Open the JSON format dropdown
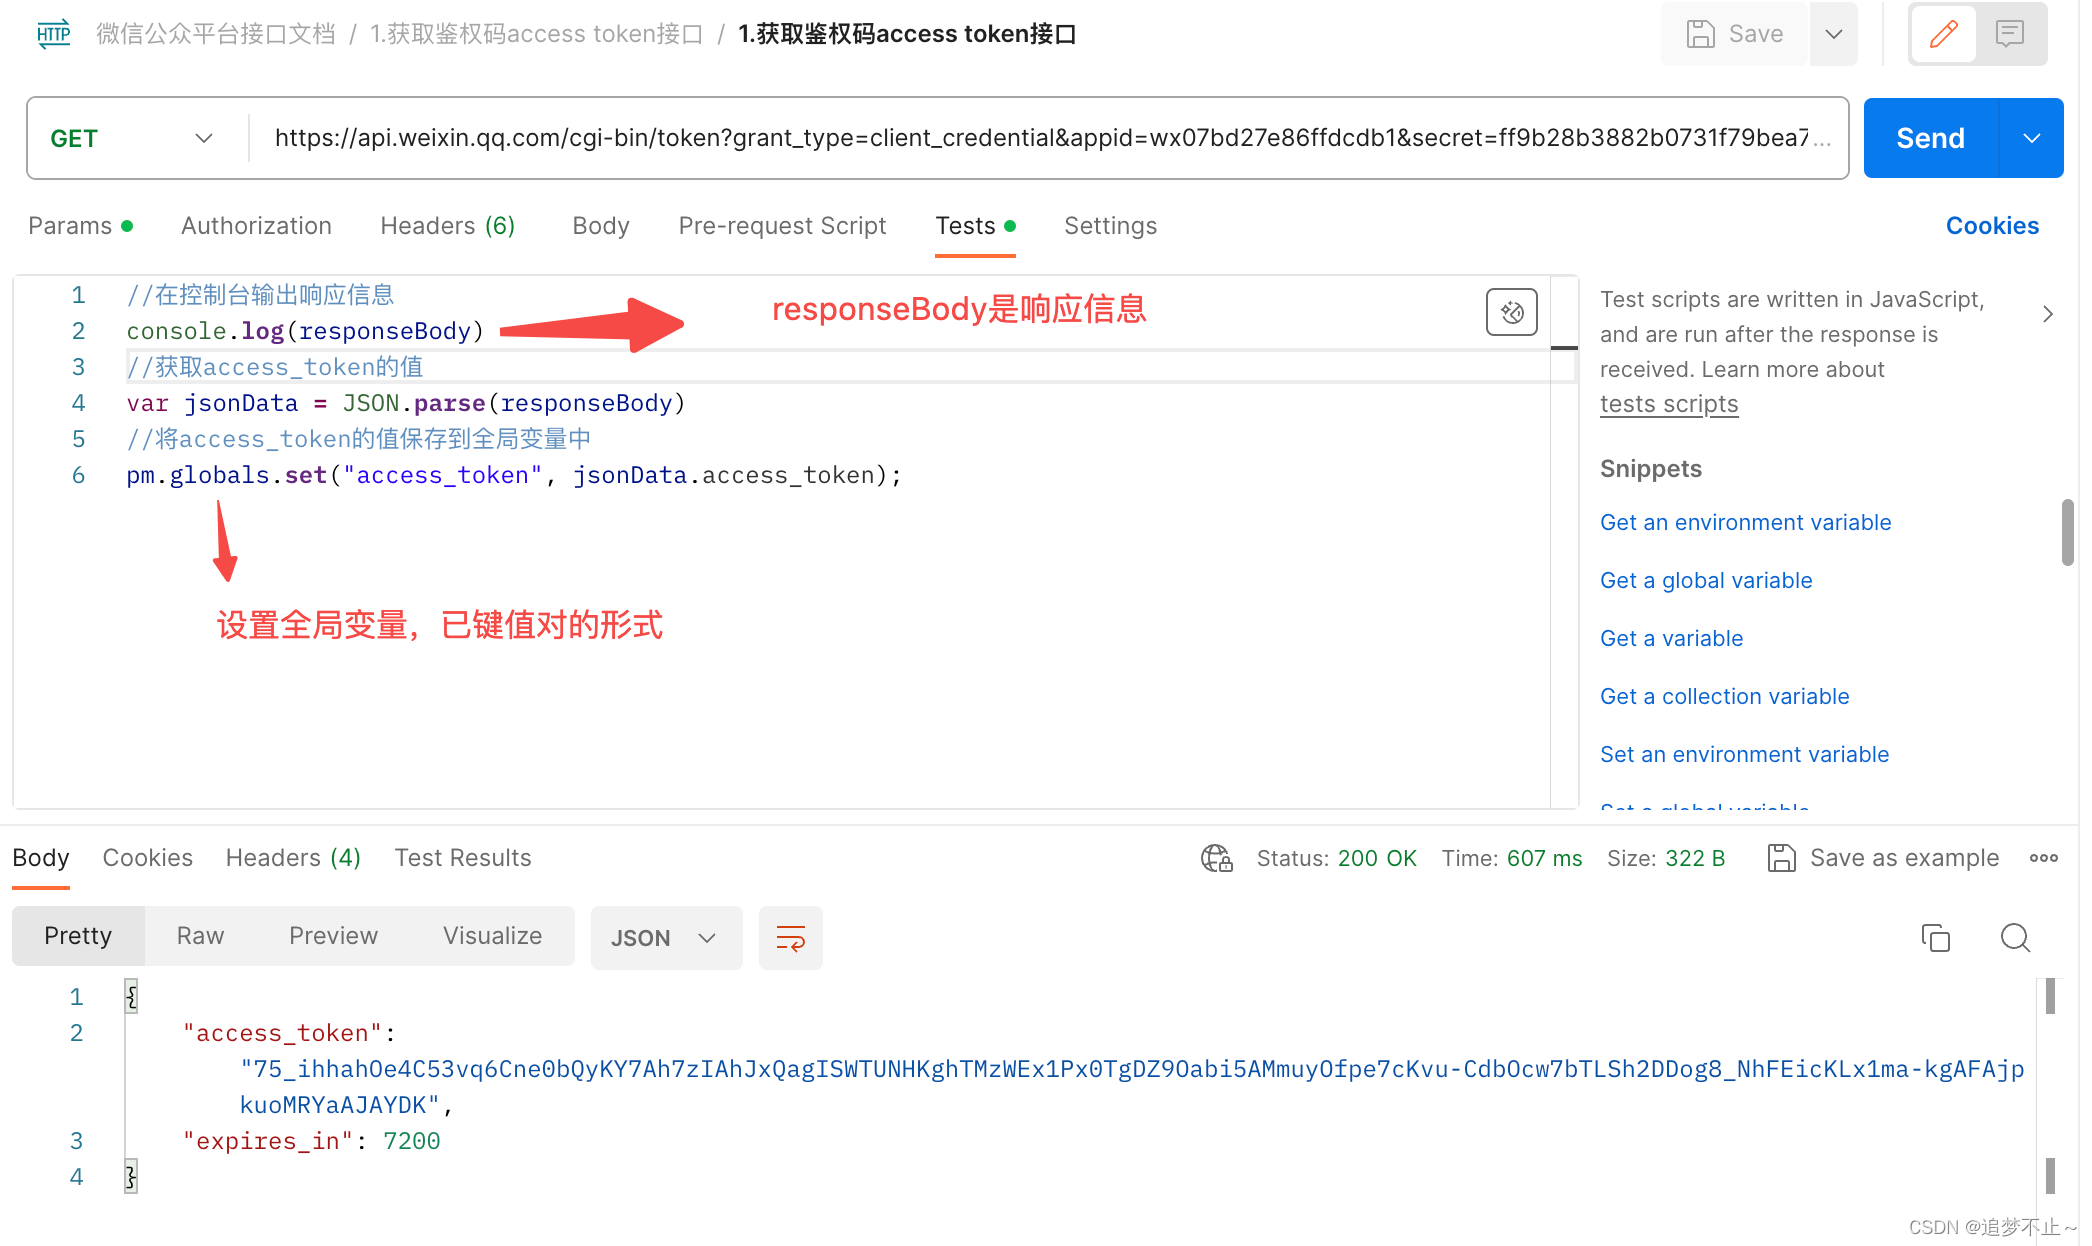This screenshot has height=1246, width=2092. tap(666, 937)
